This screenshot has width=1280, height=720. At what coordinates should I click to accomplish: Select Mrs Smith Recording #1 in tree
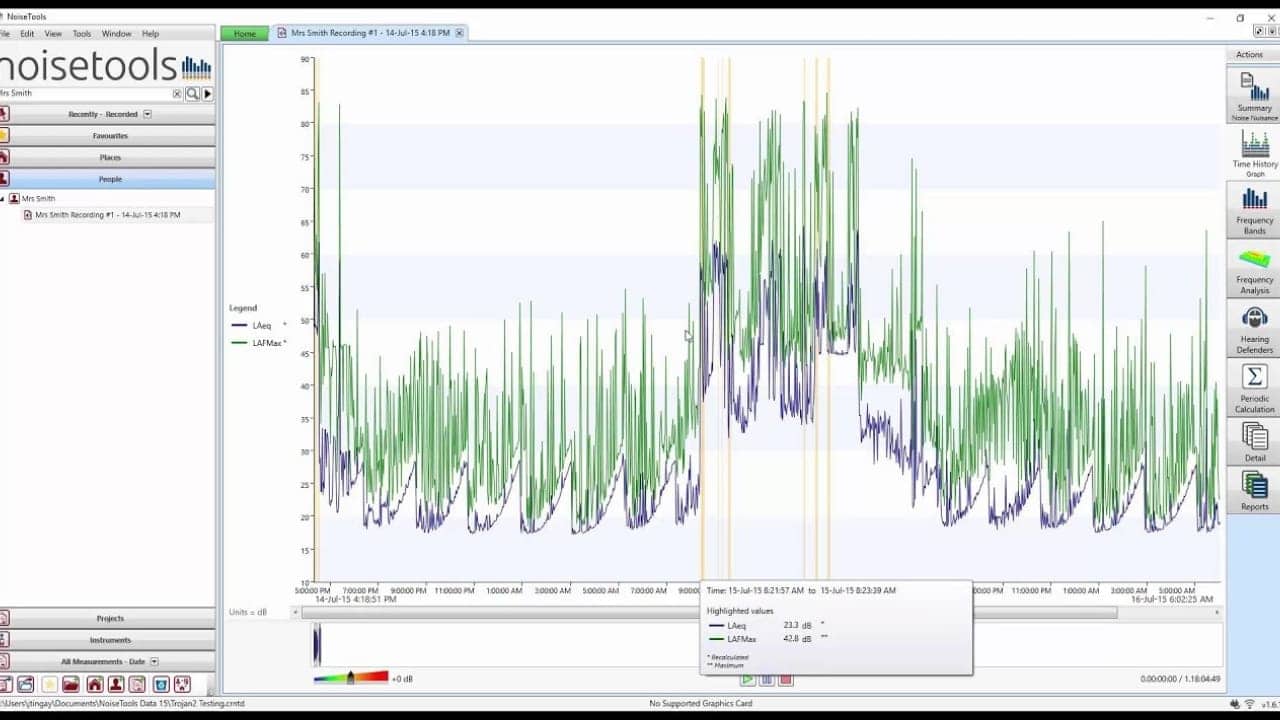coord(107,215)
